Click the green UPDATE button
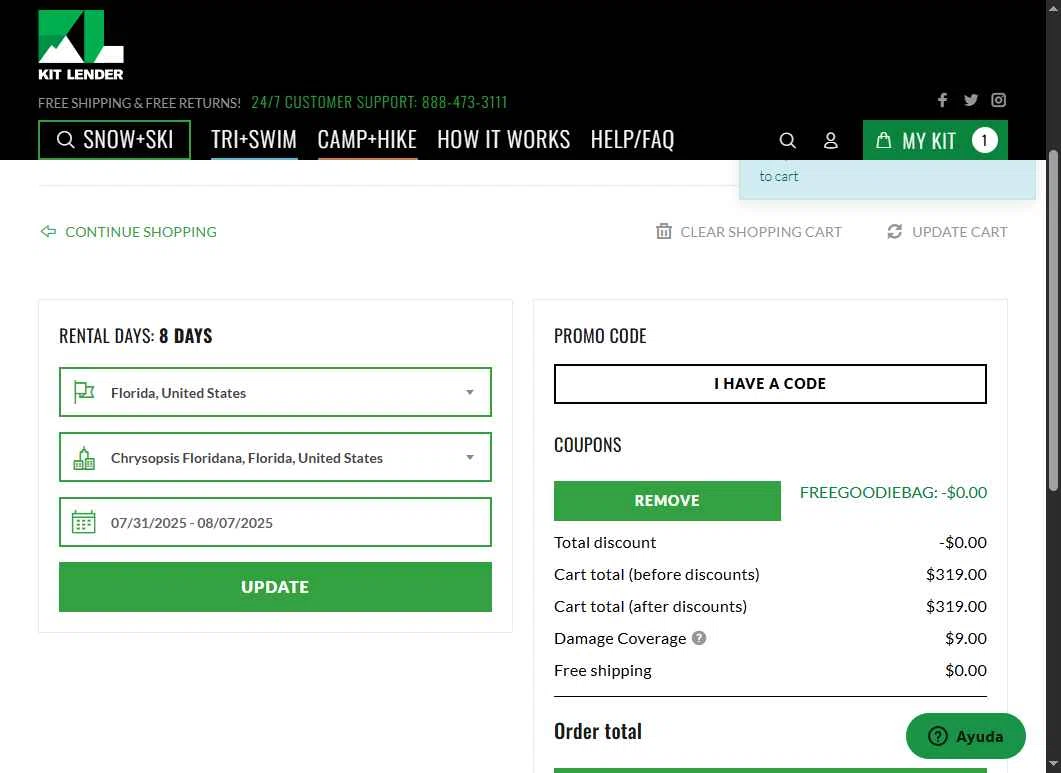 [x=275, y=587]
